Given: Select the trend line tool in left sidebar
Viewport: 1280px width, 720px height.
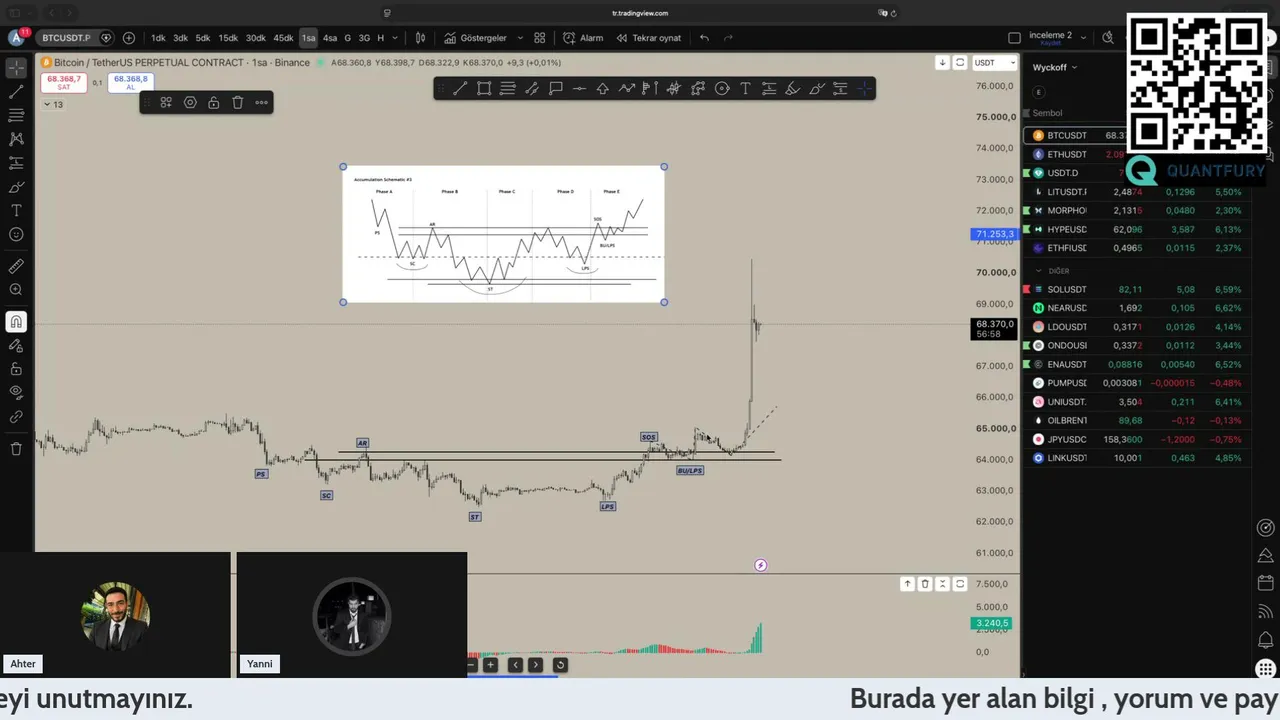Looking at the screenshot, I should tap(16, 92).
